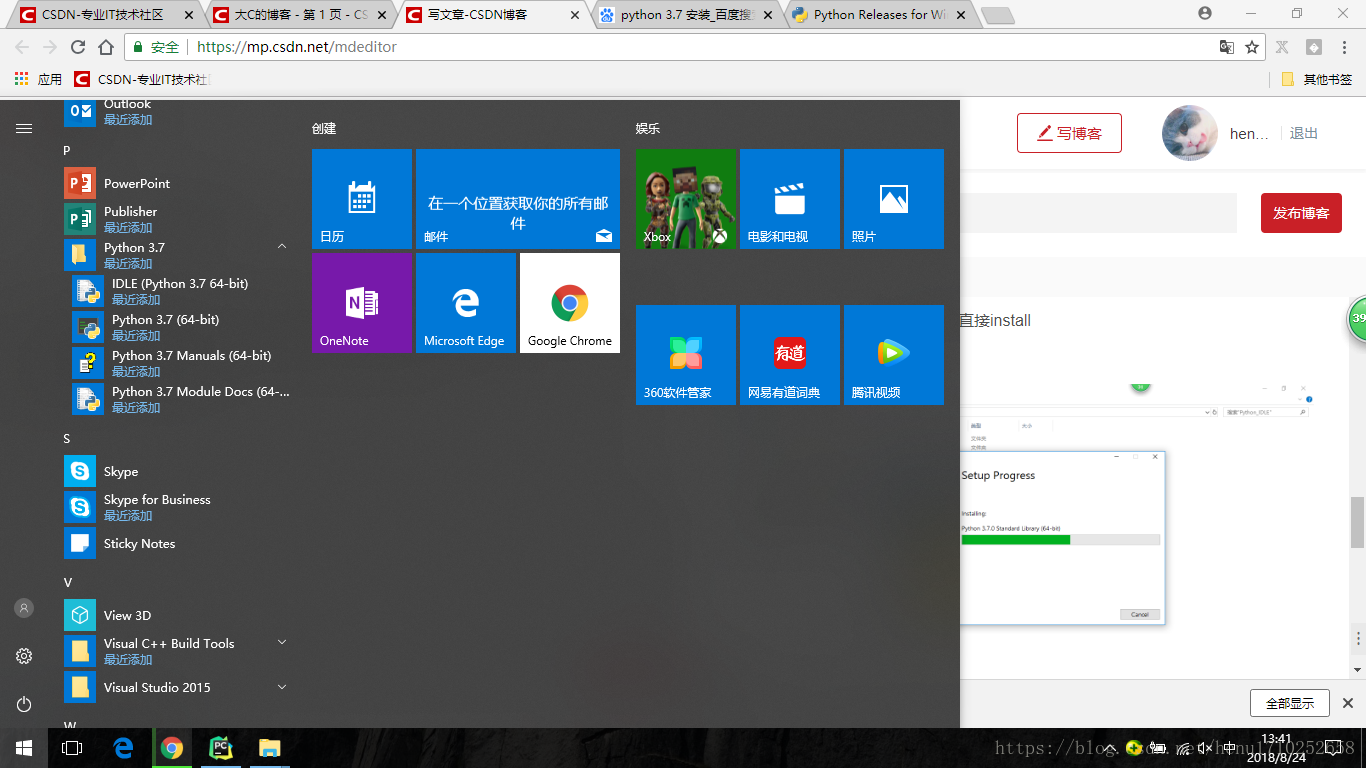The image size is (1366, 768).
Task: Switch to the CSDN-专业IT技术社区 tab
Action: click(105, 15)
